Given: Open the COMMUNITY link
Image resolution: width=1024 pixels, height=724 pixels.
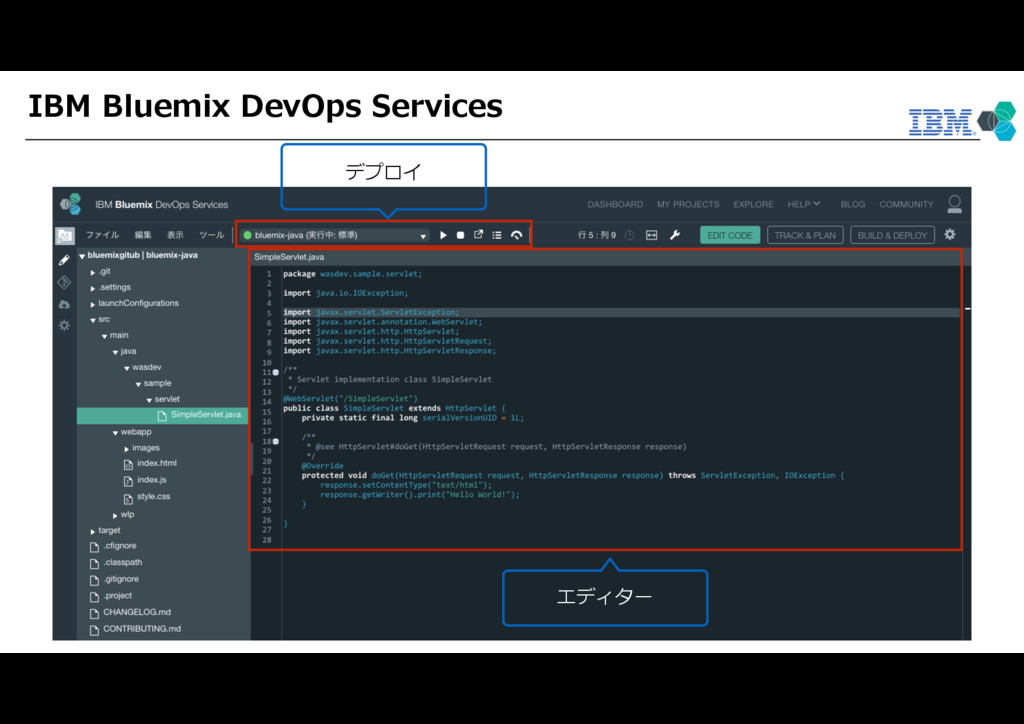Looking at the screenshot, I should 906,204.
